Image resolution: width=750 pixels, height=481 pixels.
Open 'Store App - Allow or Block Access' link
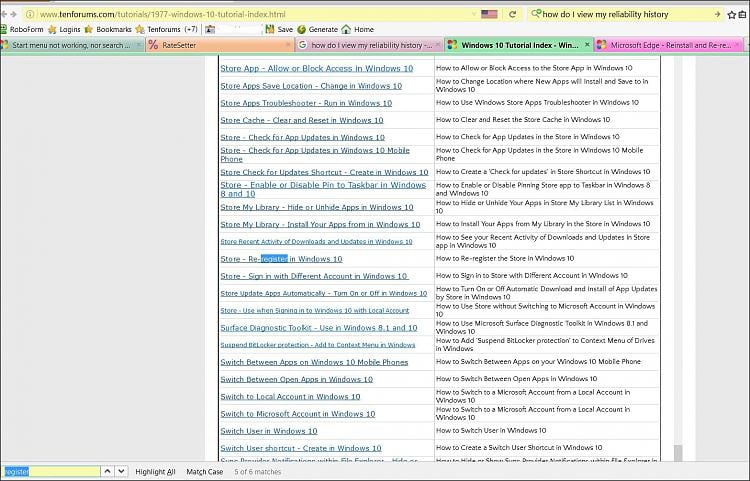point(317,68)
